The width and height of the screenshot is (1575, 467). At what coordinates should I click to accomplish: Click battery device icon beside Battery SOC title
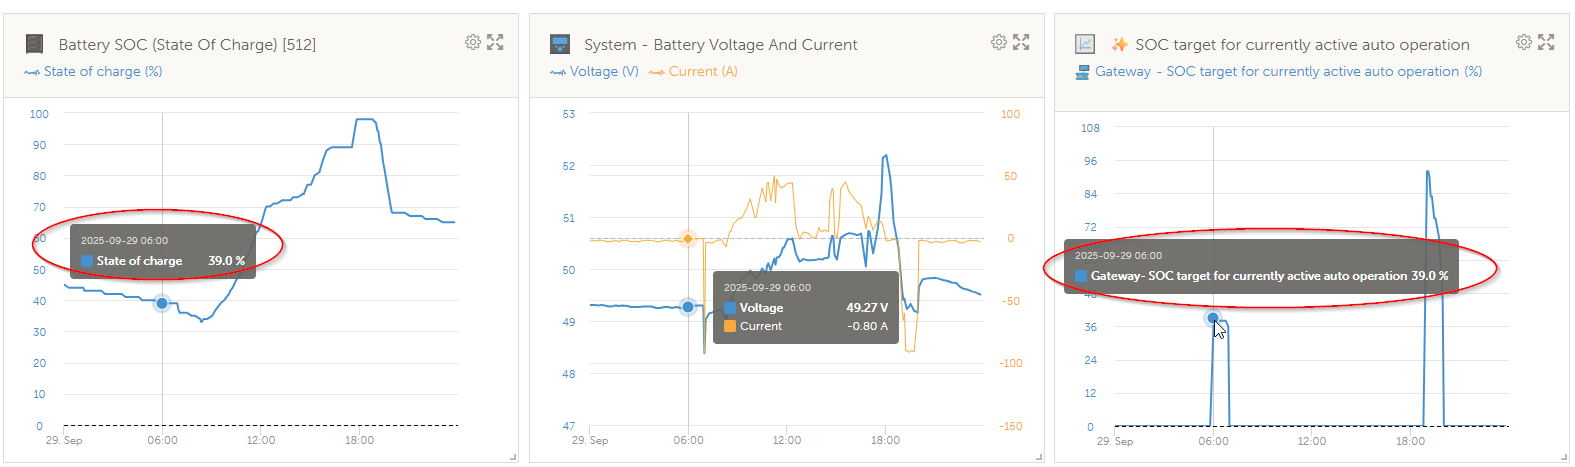pos(35,44)
